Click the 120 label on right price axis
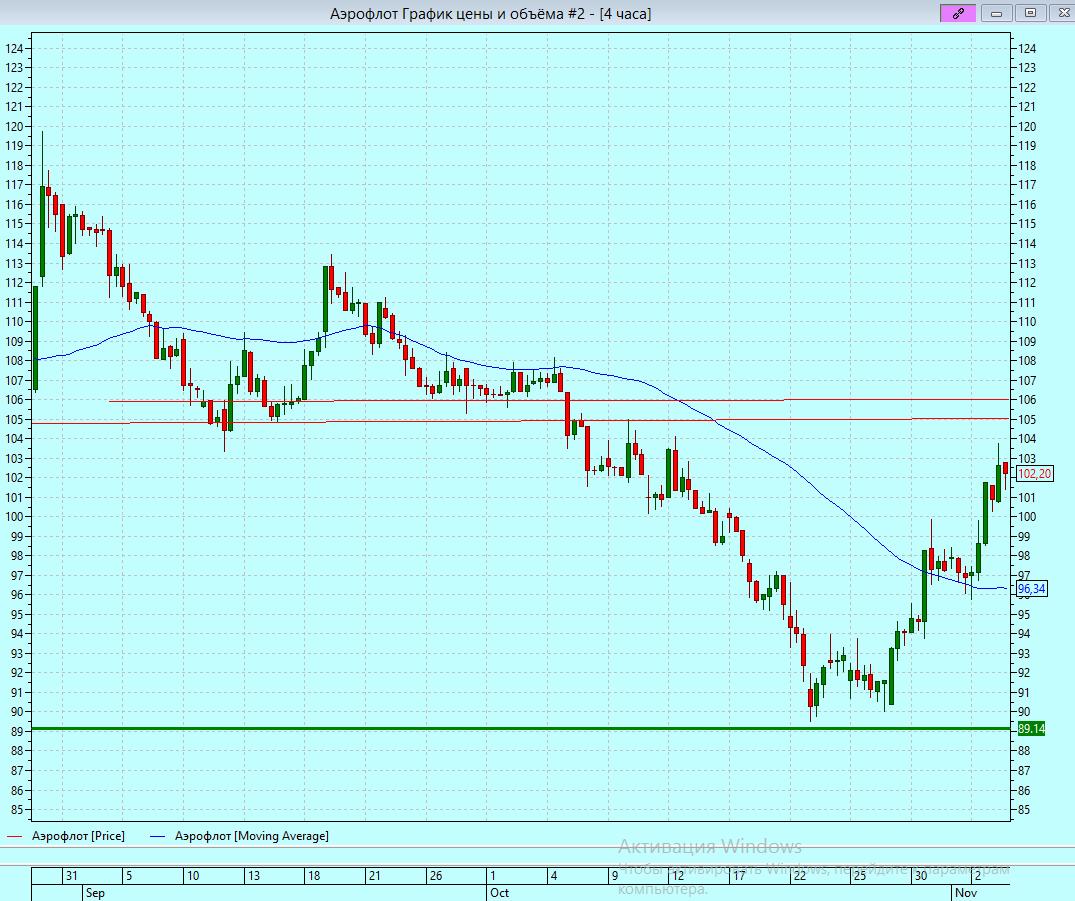The height and width of the screenshot is (901, 1075). pos(1027,127)
